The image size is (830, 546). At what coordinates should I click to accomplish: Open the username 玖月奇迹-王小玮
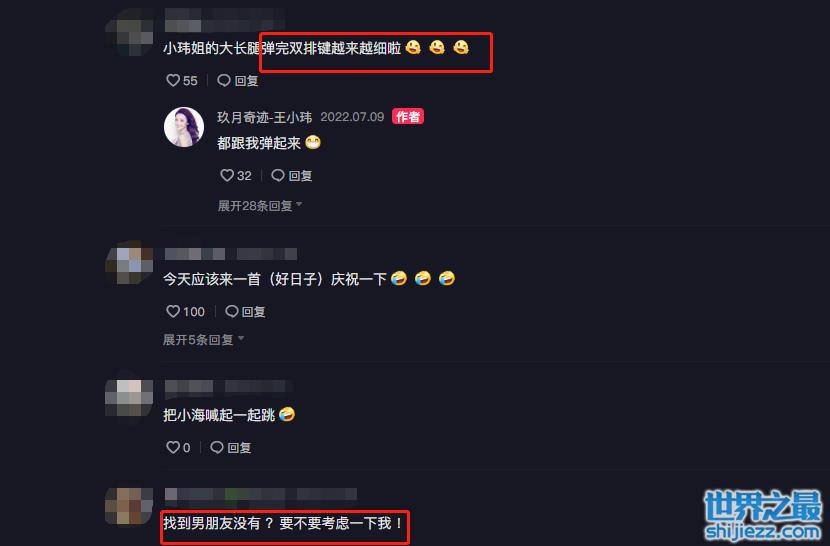coord(265,117)
